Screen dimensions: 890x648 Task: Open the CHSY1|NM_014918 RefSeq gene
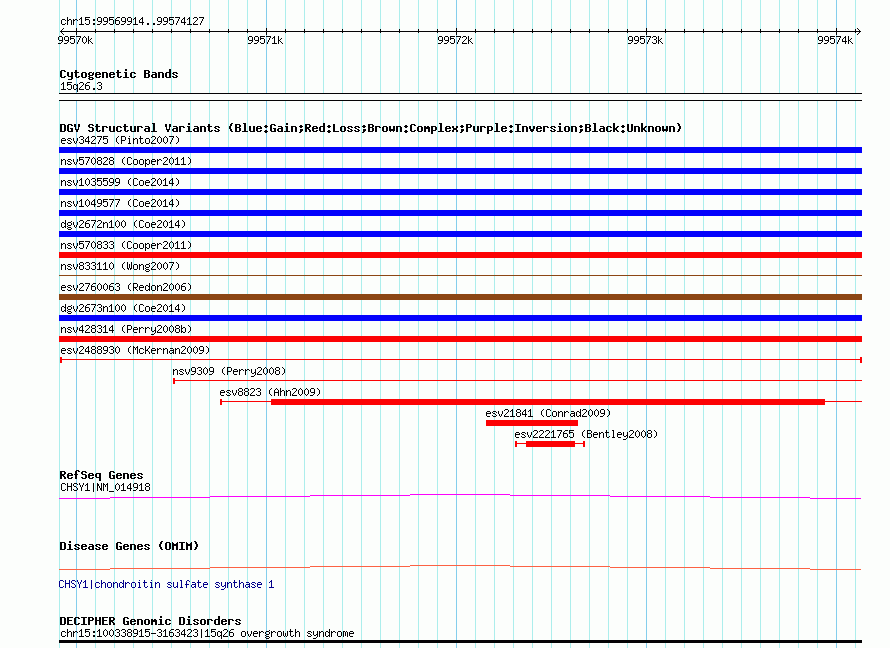(105, 487)
